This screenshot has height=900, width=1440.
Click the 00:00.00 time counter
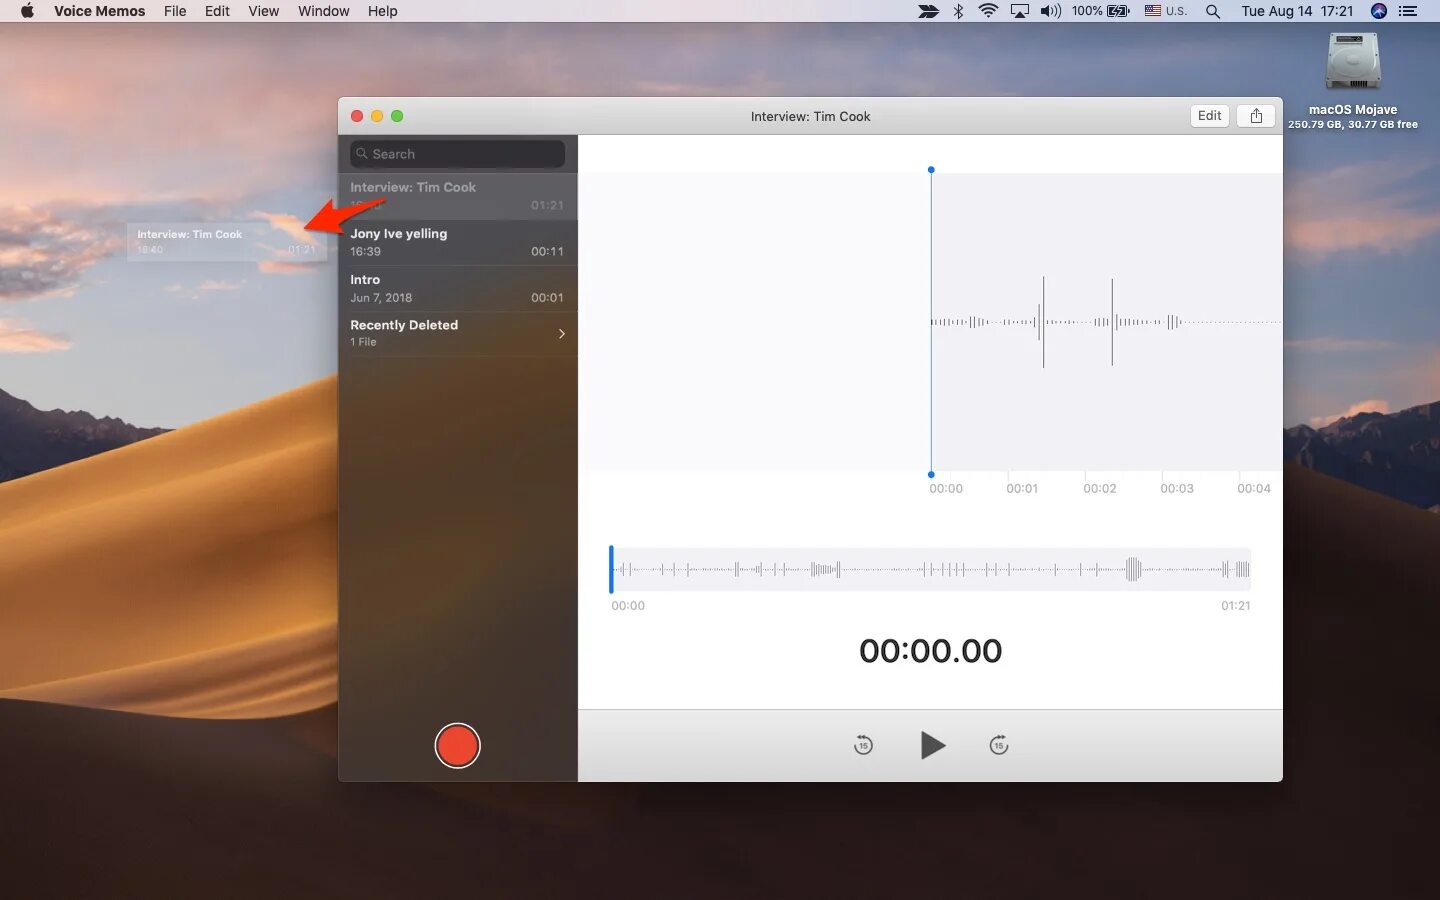931,651
